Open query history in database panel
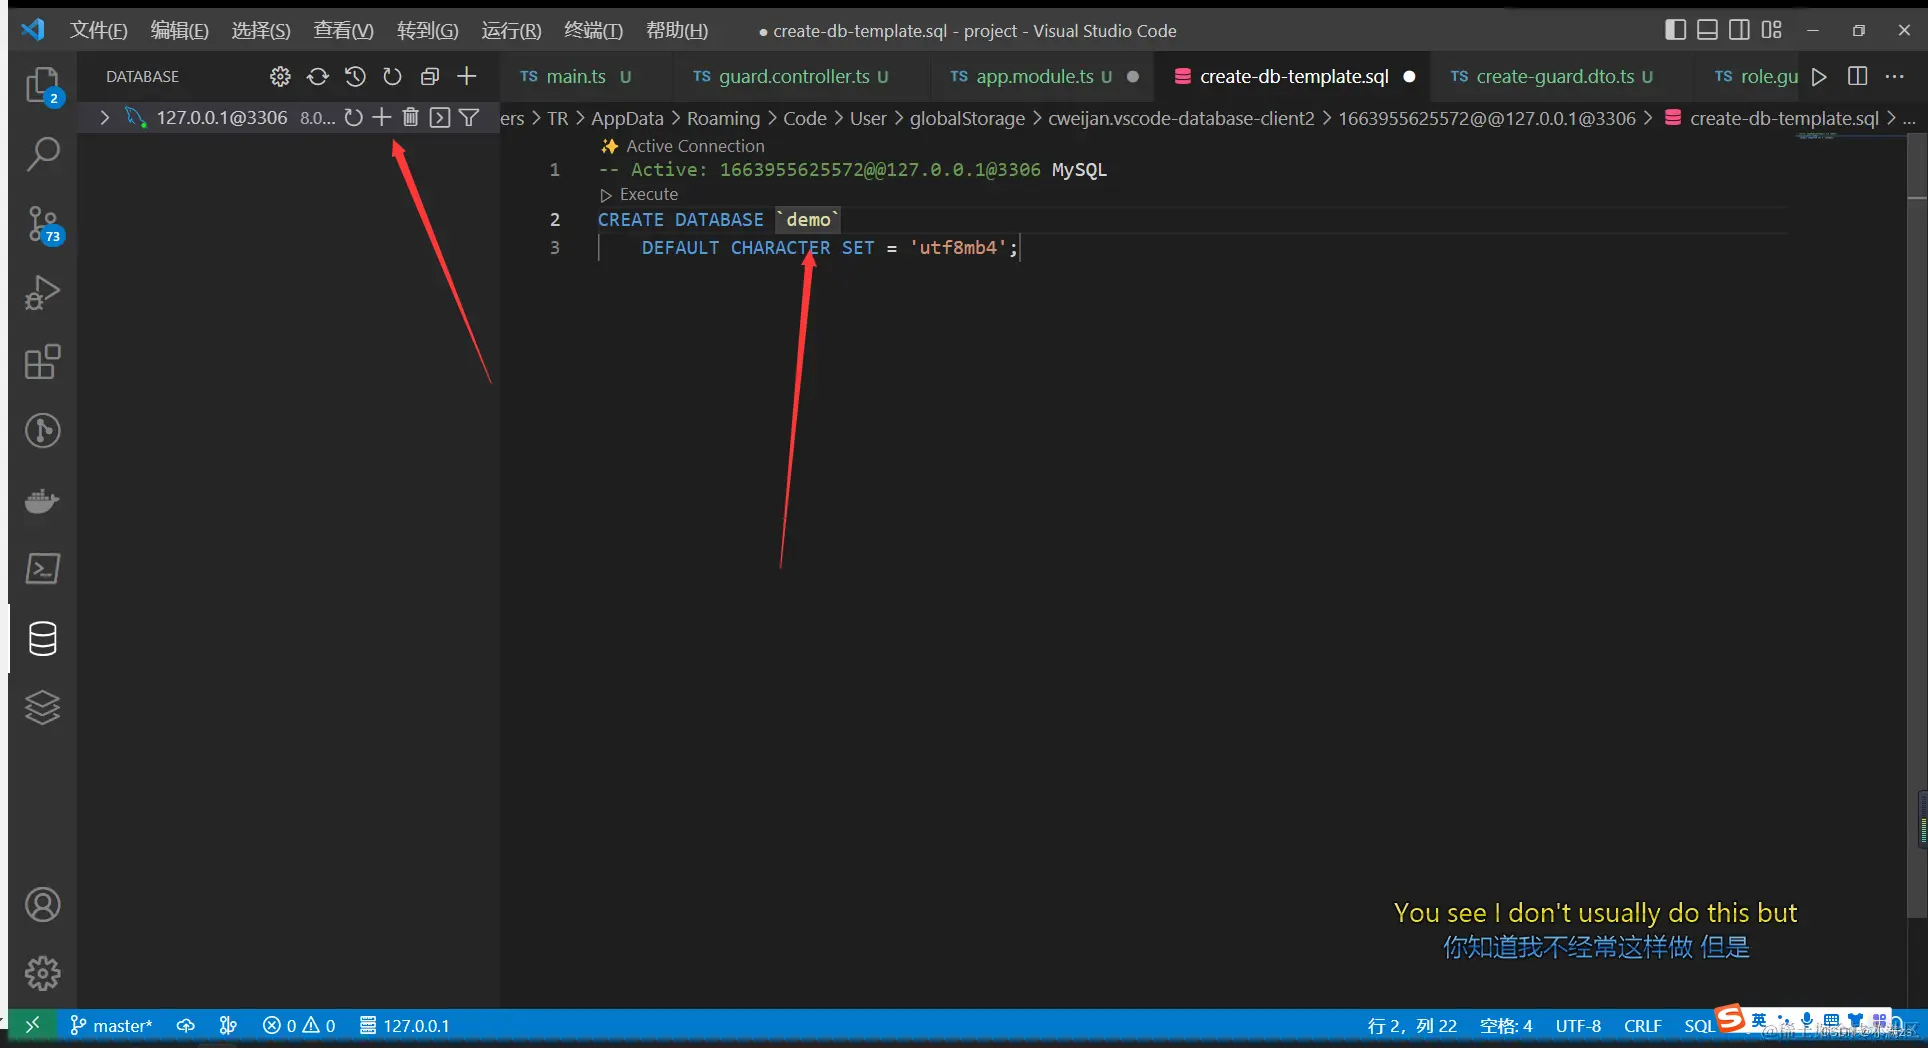The image size is (1928, 1048). click(355, 76)
